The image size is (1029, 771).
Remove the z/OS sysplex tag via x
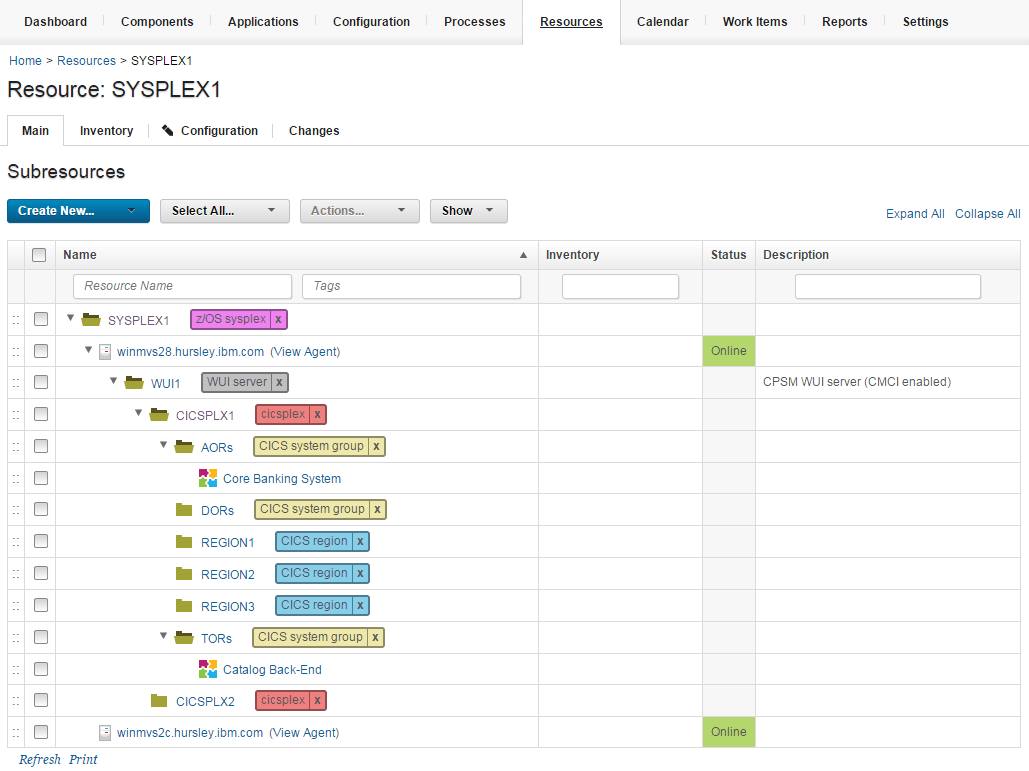click(278, 319)
